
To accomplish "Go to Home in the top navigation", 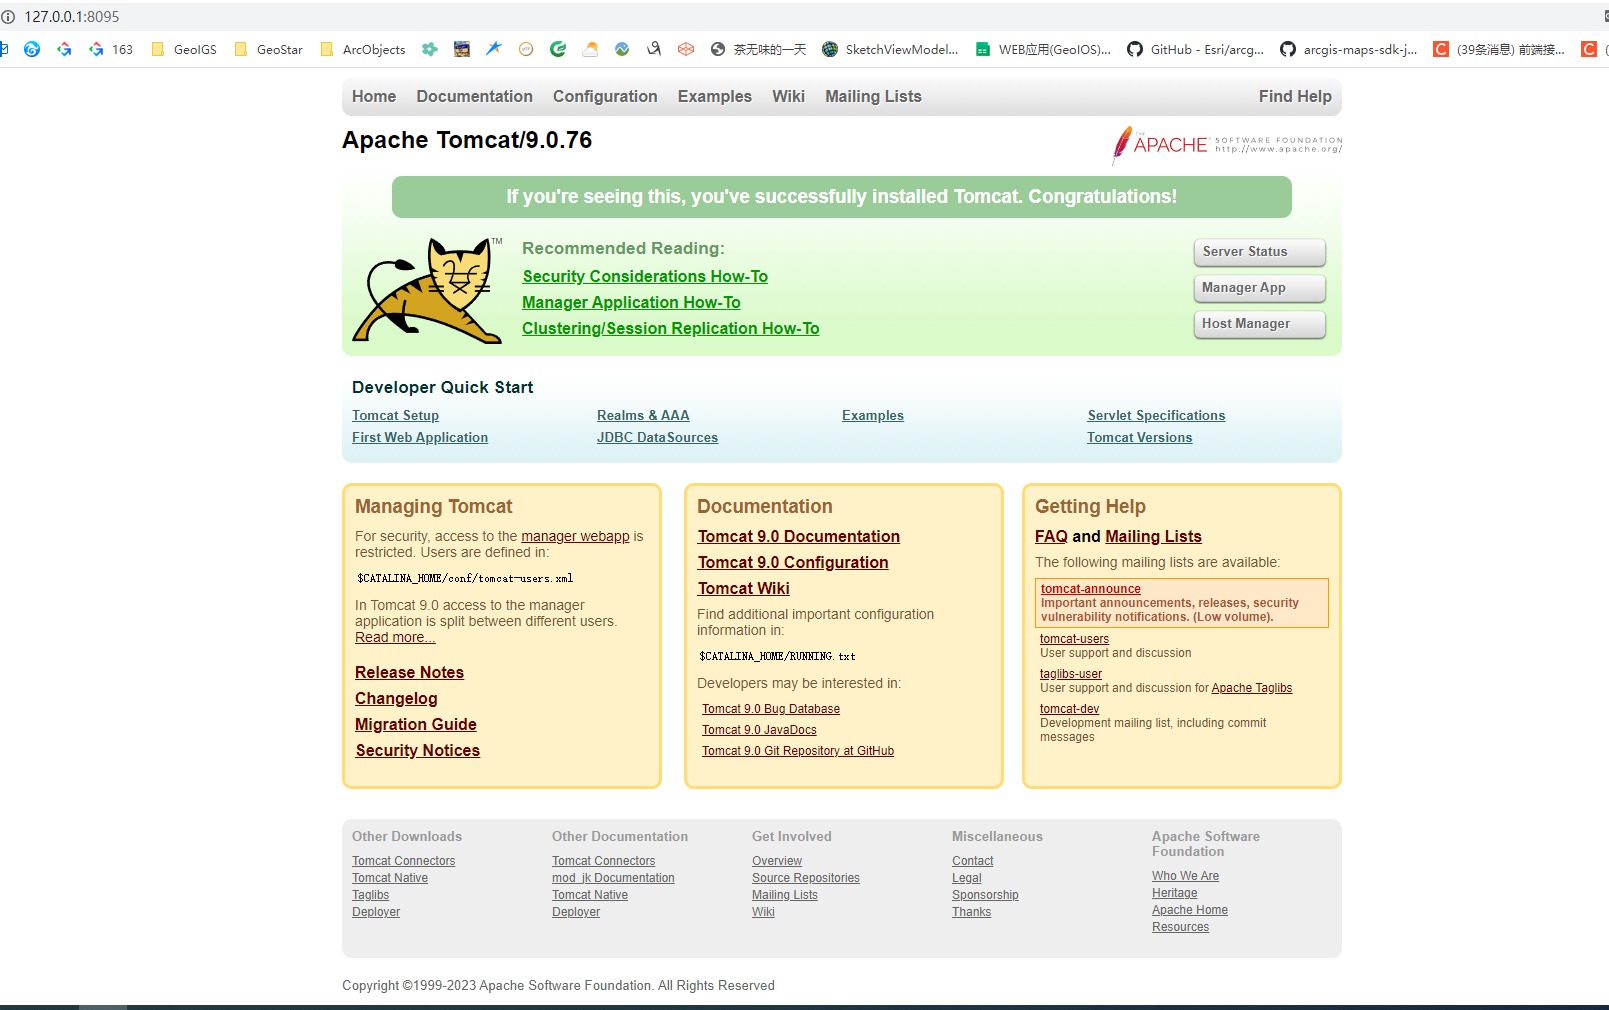I will (374, 96).
